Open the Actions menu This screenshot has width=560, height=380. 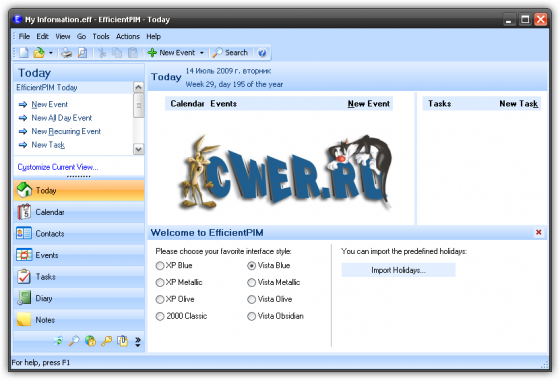(x=128, y=36)
